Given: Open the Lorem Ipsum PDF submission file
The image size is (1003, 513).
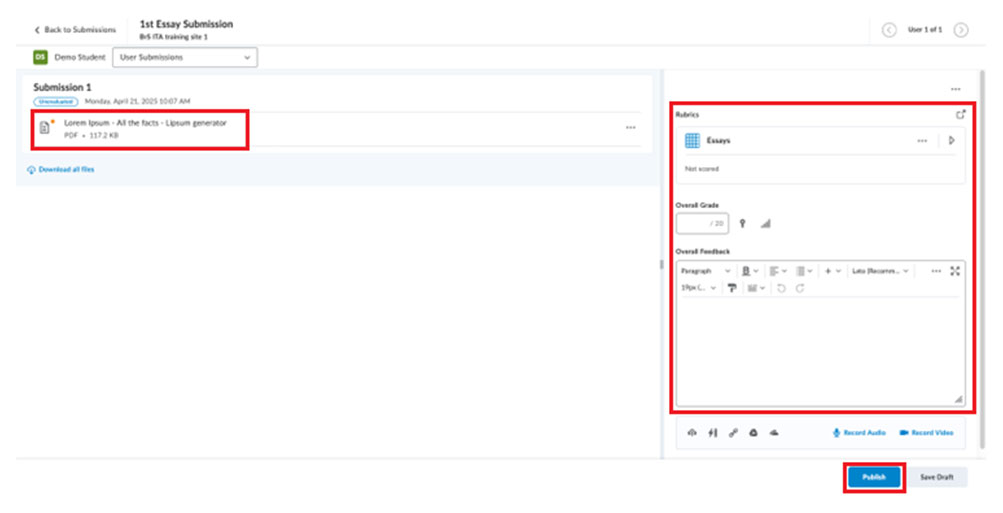Looking at the screenshot, I should click(145, 123).
